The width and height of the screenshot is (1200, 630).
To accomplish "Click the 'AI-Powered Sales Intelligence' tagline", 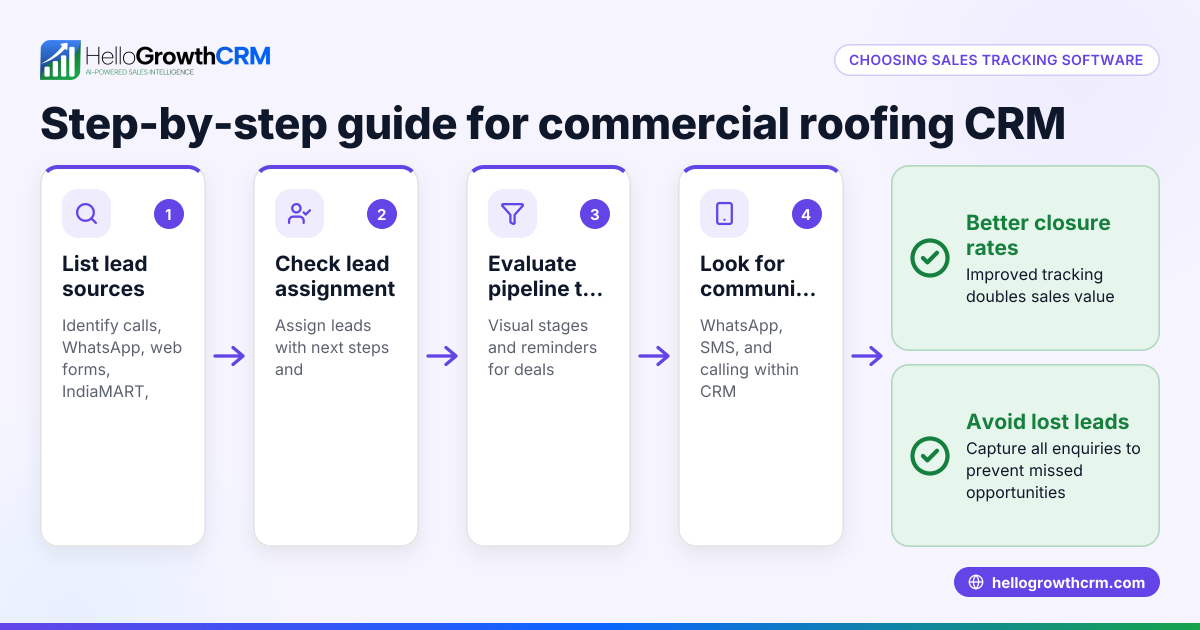I will tap(140, 73).
